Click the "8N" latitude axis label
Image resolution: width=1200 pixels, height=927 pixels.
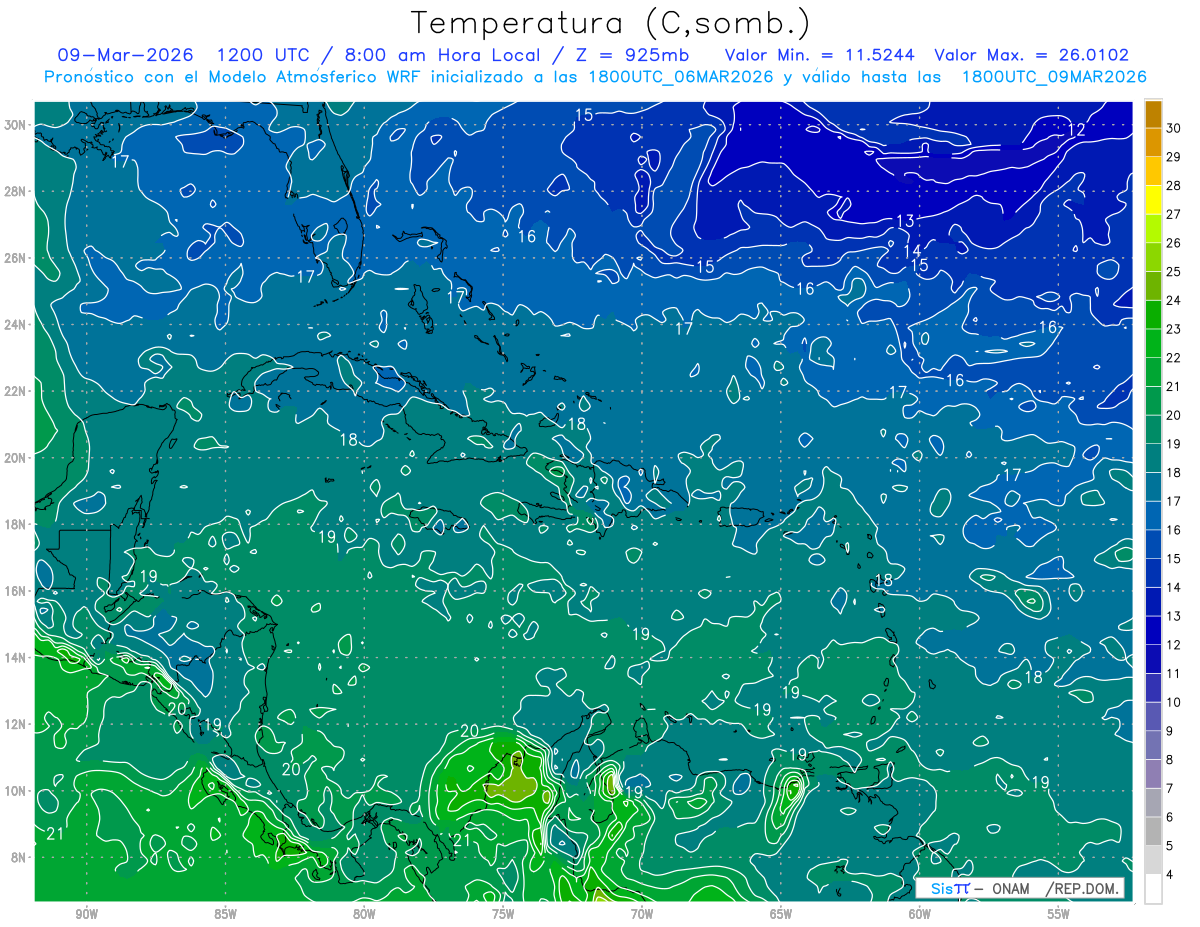pyautogui.click(x=20, y=856)
